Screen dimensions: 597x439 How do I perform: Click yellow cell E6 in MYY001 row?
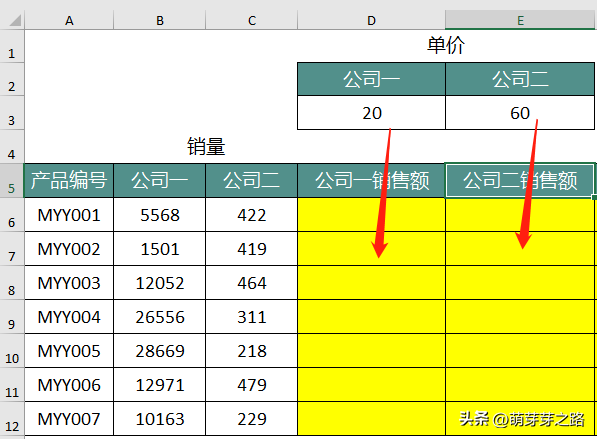click(520, 215)
